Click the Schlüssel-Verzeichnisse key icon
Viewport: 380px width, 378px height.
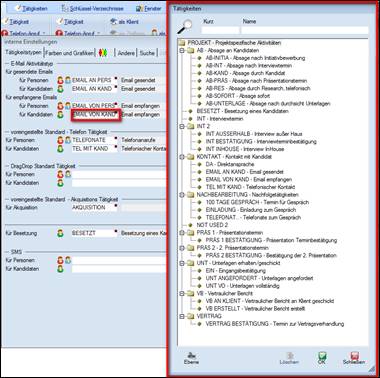point(65,8)
